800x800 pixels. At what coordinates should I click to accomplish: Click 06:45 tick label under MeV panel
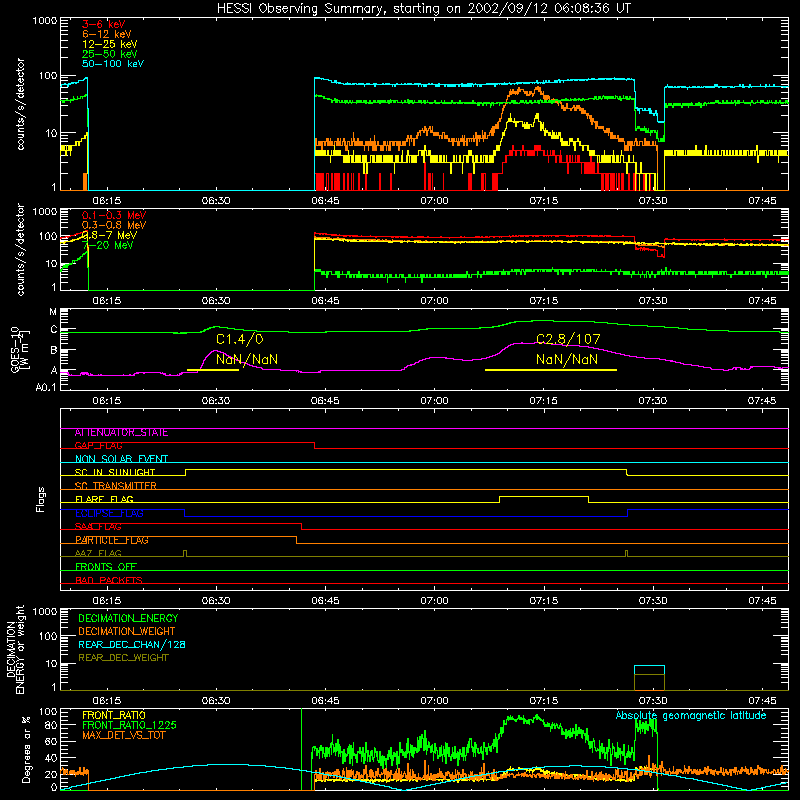[325, 301]
